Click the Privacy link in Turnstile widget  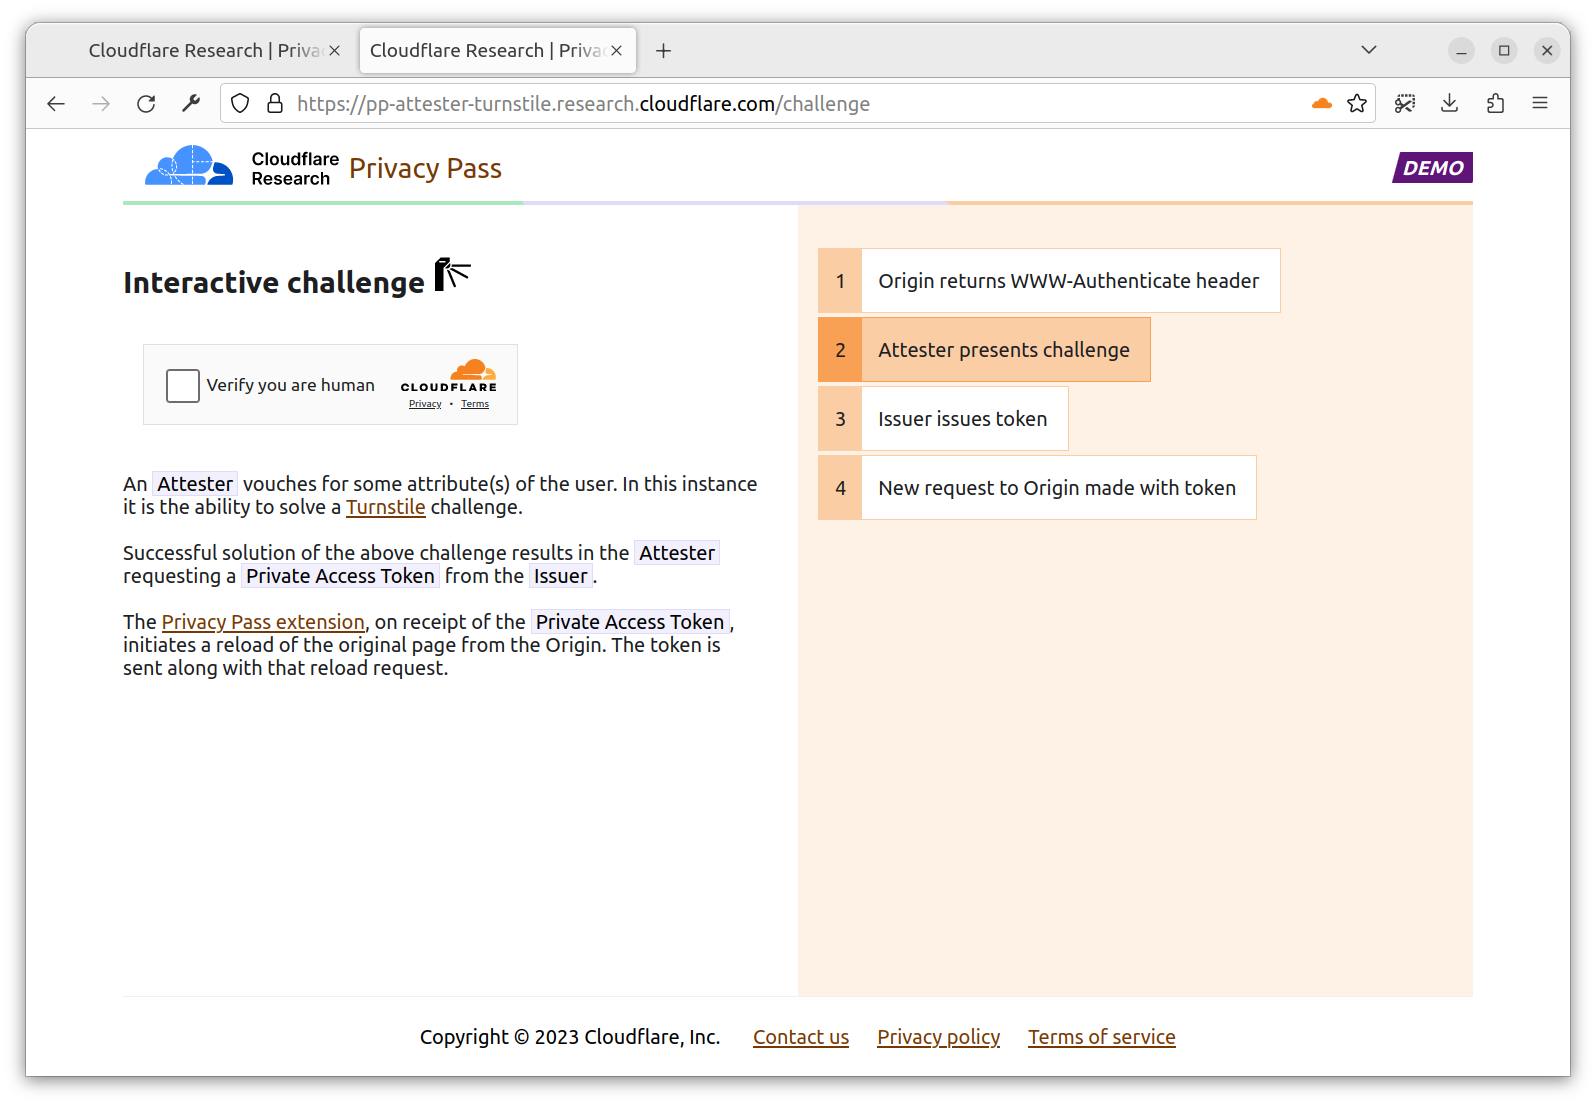click(425, 404)
